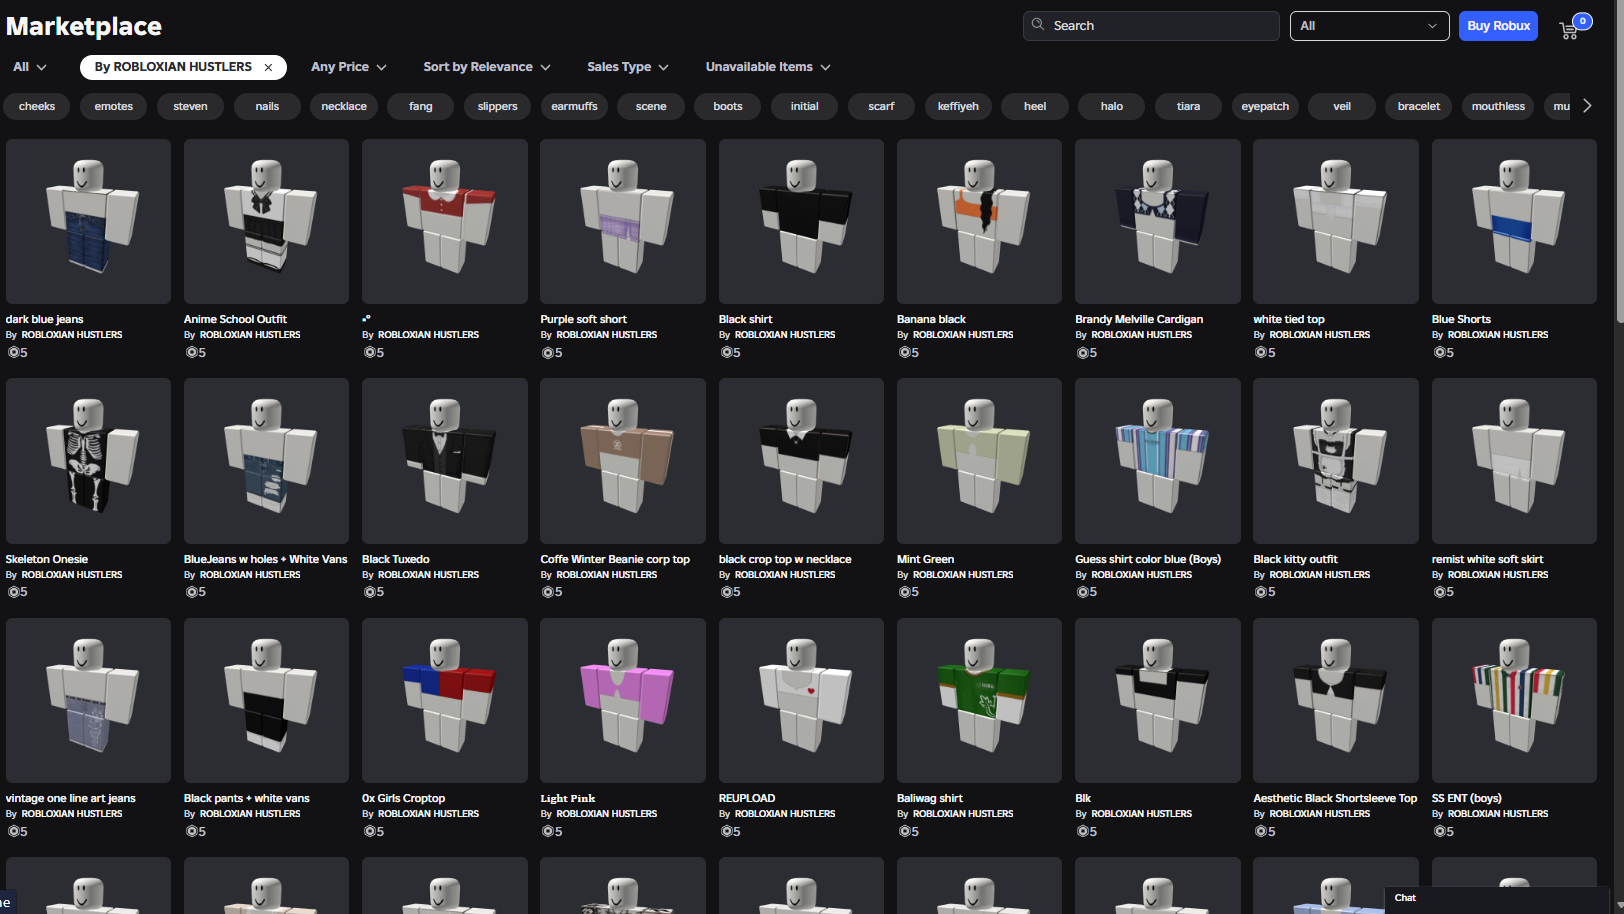Filter by the slippers tag
Viewport: 1624px width, 914px height.
(x=498, y=106)
